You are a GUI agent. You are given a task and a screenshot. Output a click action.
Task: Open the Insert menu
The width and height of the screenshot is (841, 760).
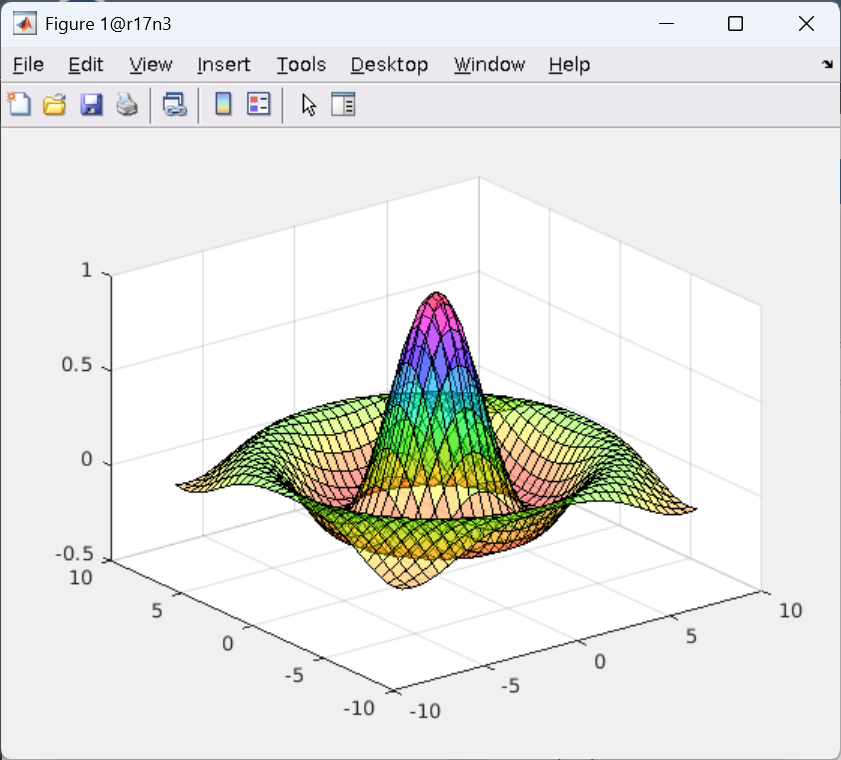click(224, 64)
